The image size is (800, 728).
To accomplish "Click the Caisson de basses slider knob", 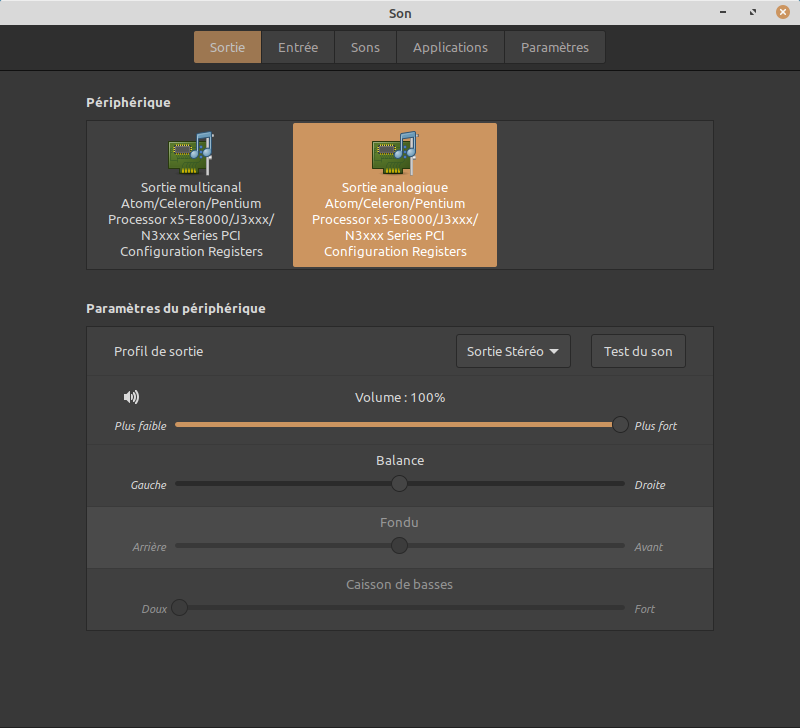I will [x=179, y=608].
